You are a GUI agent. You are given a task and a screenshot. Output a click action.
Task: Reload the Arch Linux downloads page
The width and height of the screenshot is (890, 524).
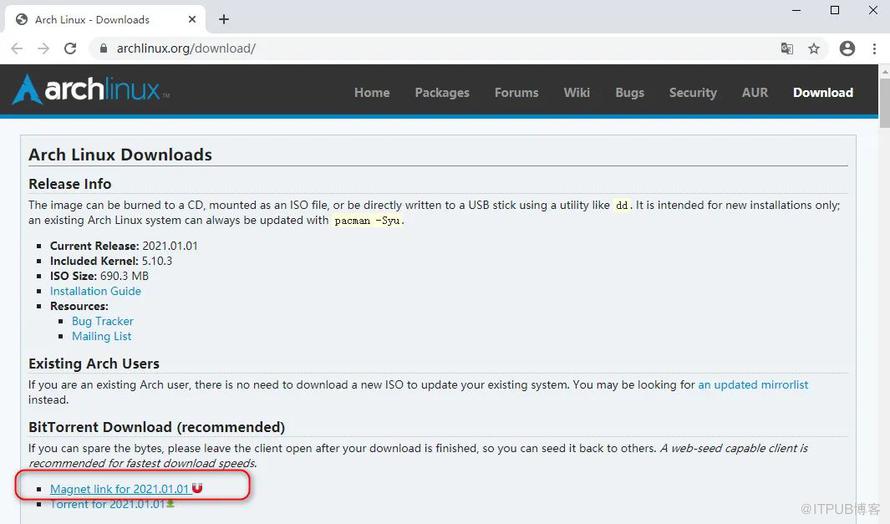point(70,49)
